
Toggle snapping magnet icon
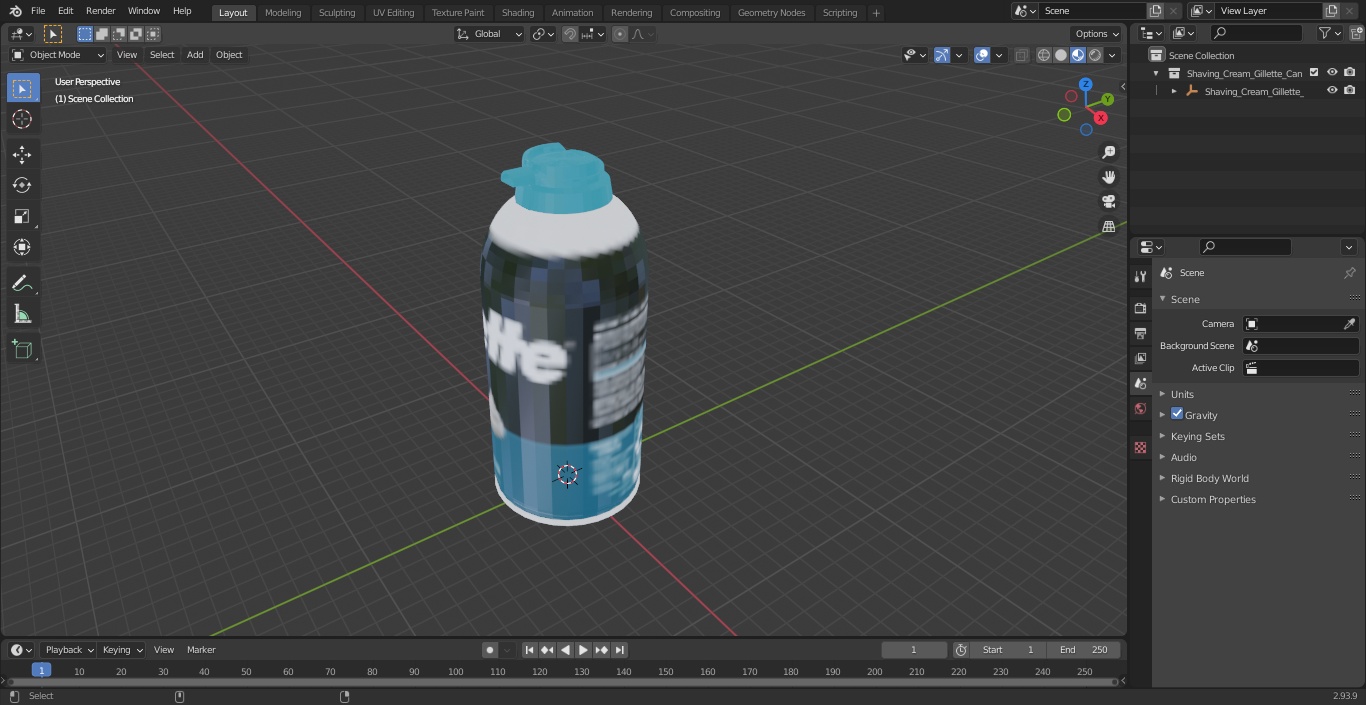click(x=570, y=34)
